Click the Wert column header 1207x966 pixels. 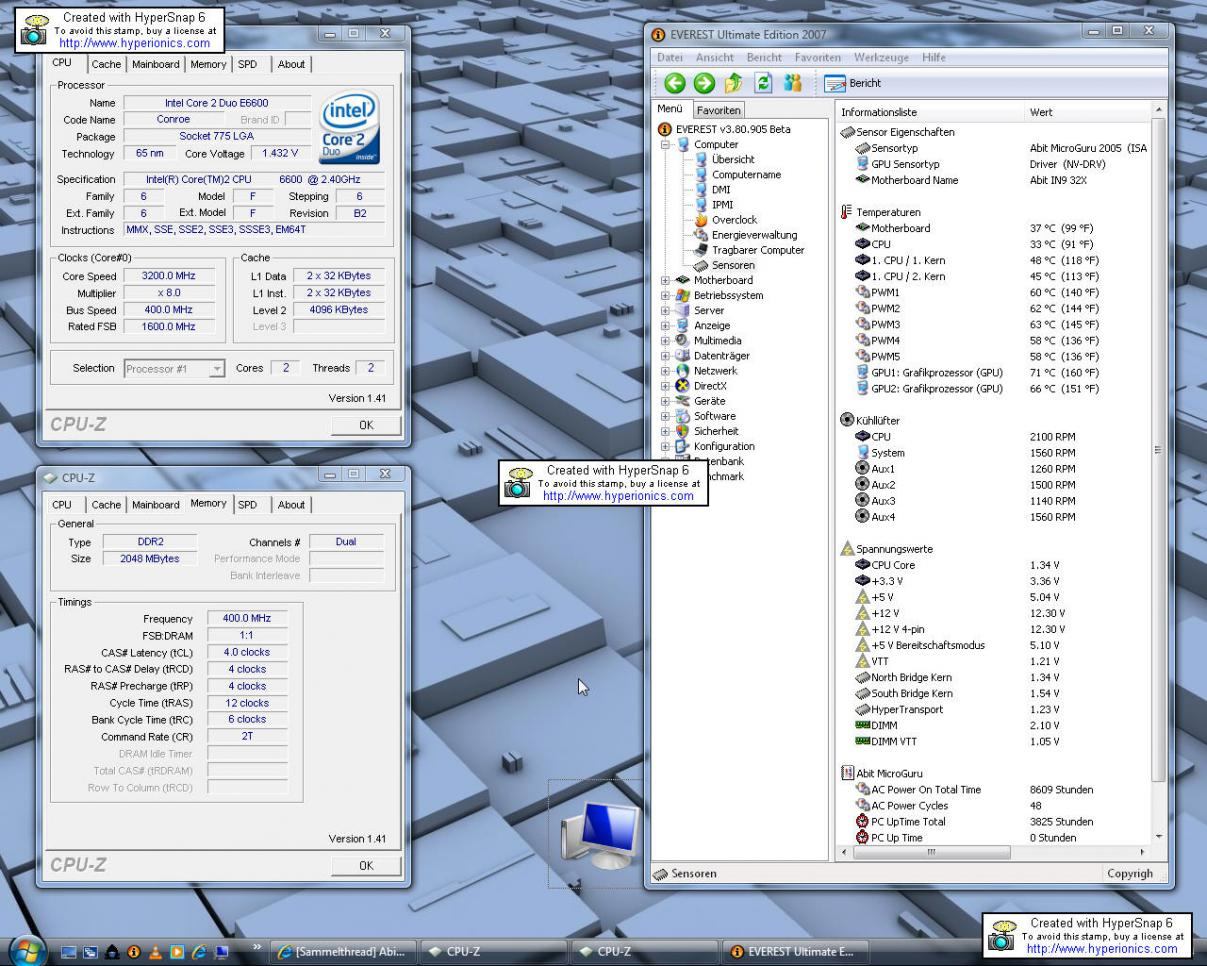[x=1088, y=112]
